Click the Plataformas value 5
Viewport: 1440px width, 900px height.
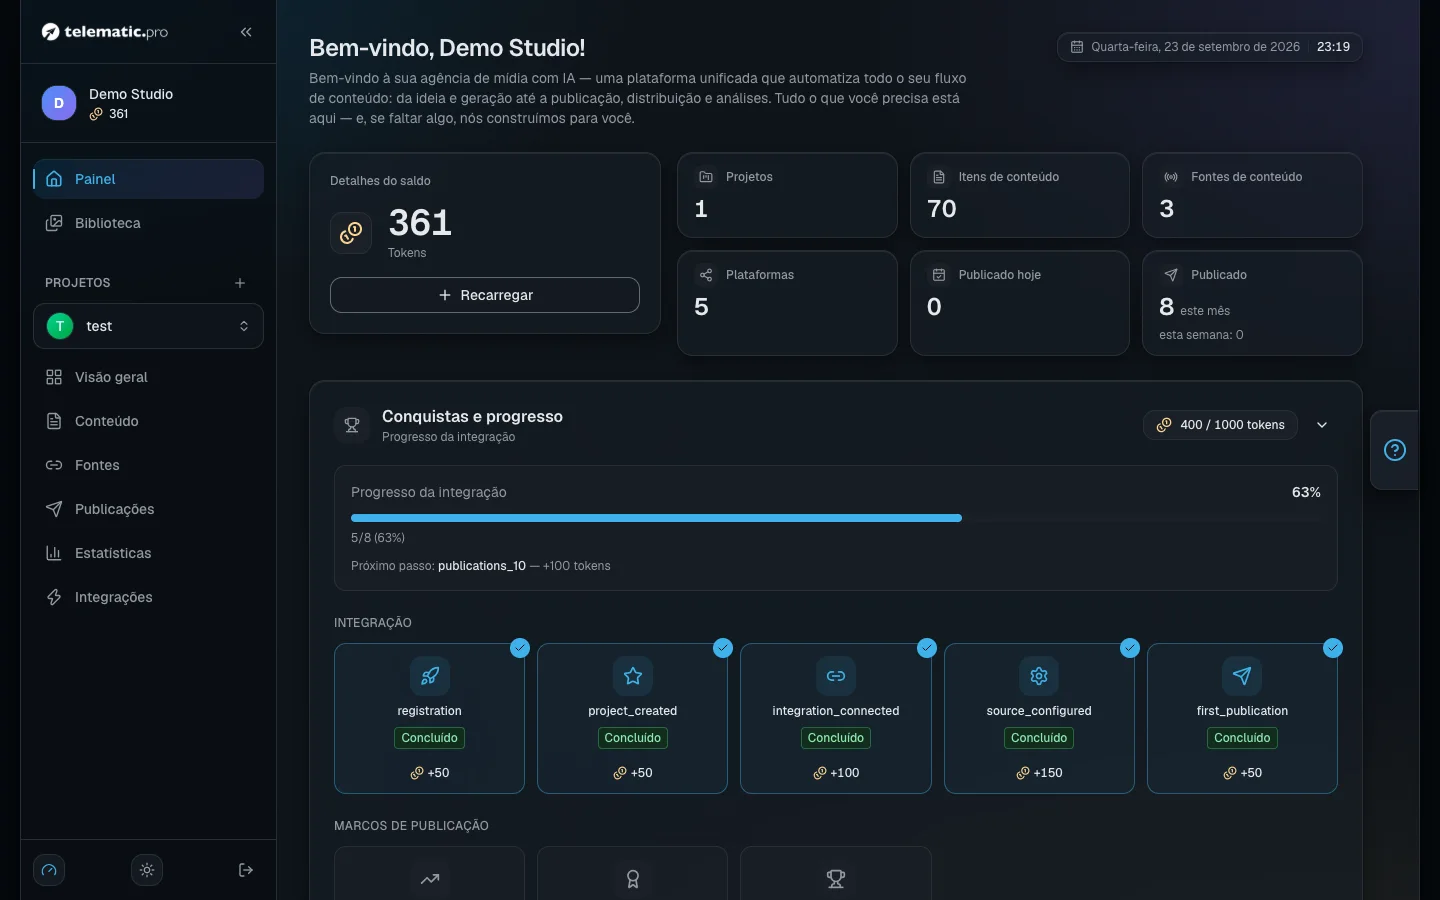[701, 306]
